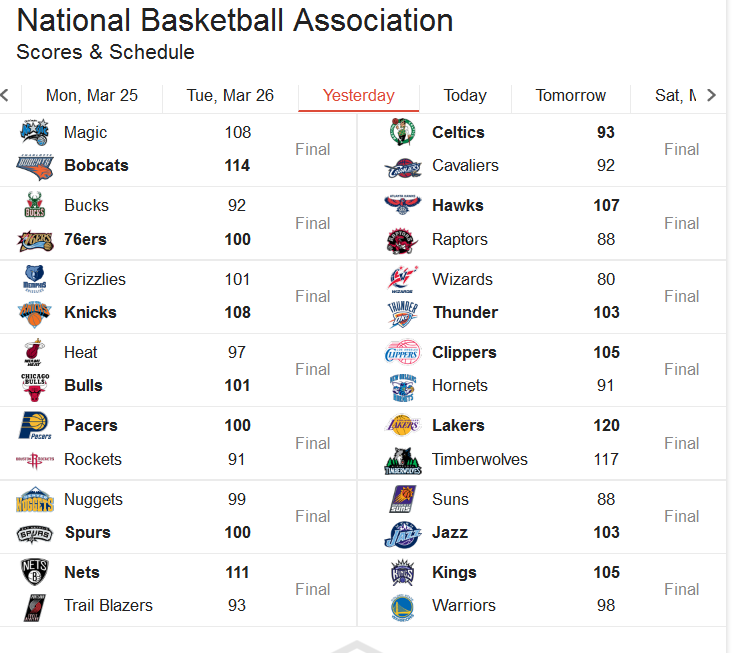
Task: Open Final status of Kings-Warriors game
Action: (681, 589)
